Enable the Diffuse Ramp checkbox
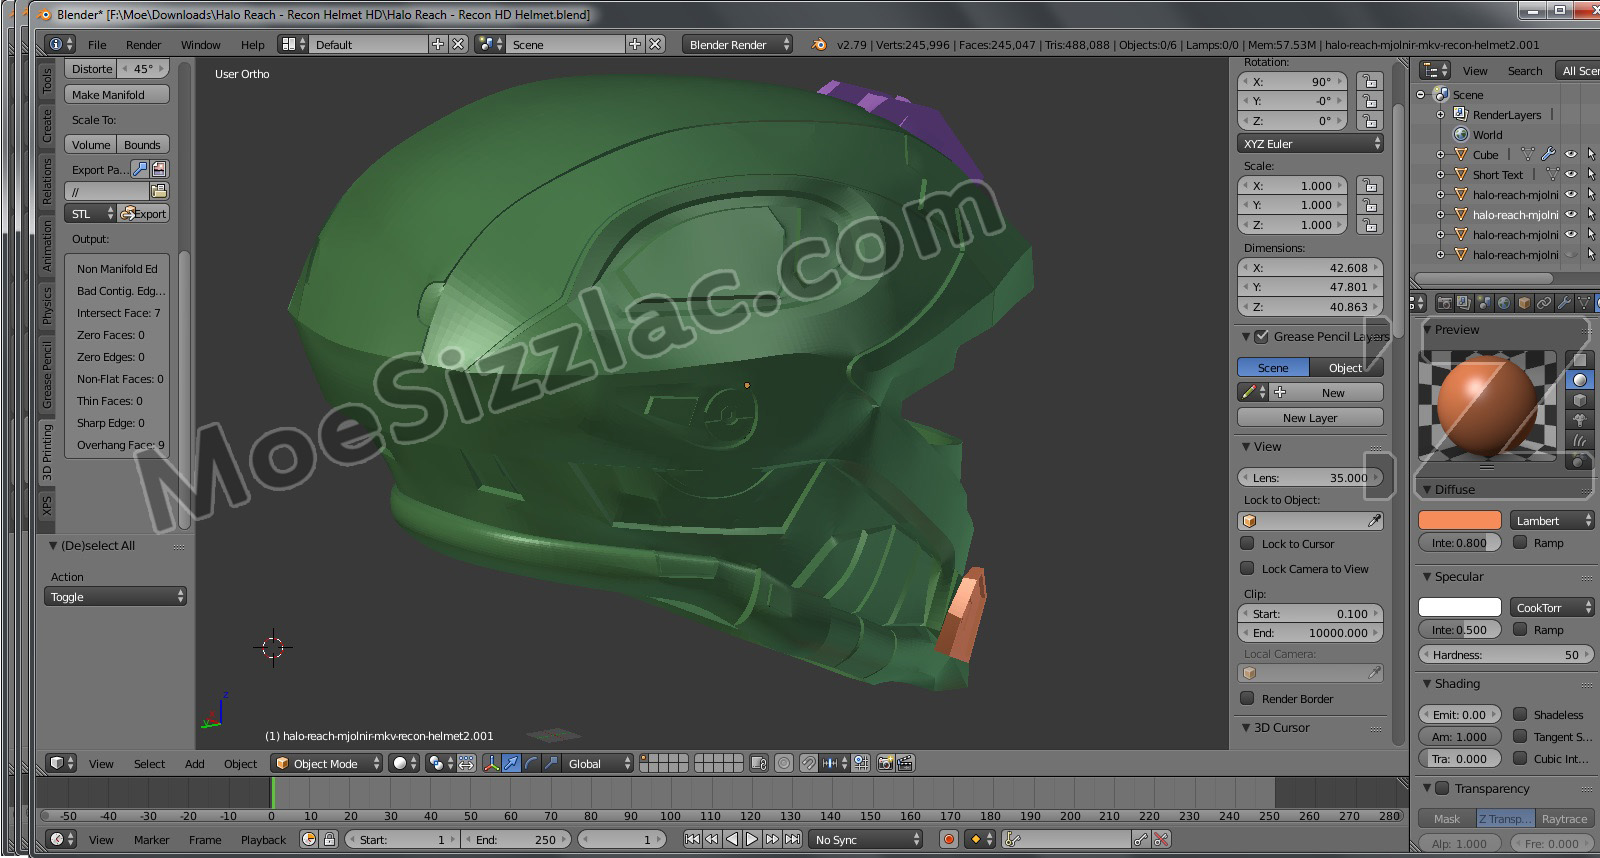The height and width of the screenshot is (858, 1600). click(1520, 543)
